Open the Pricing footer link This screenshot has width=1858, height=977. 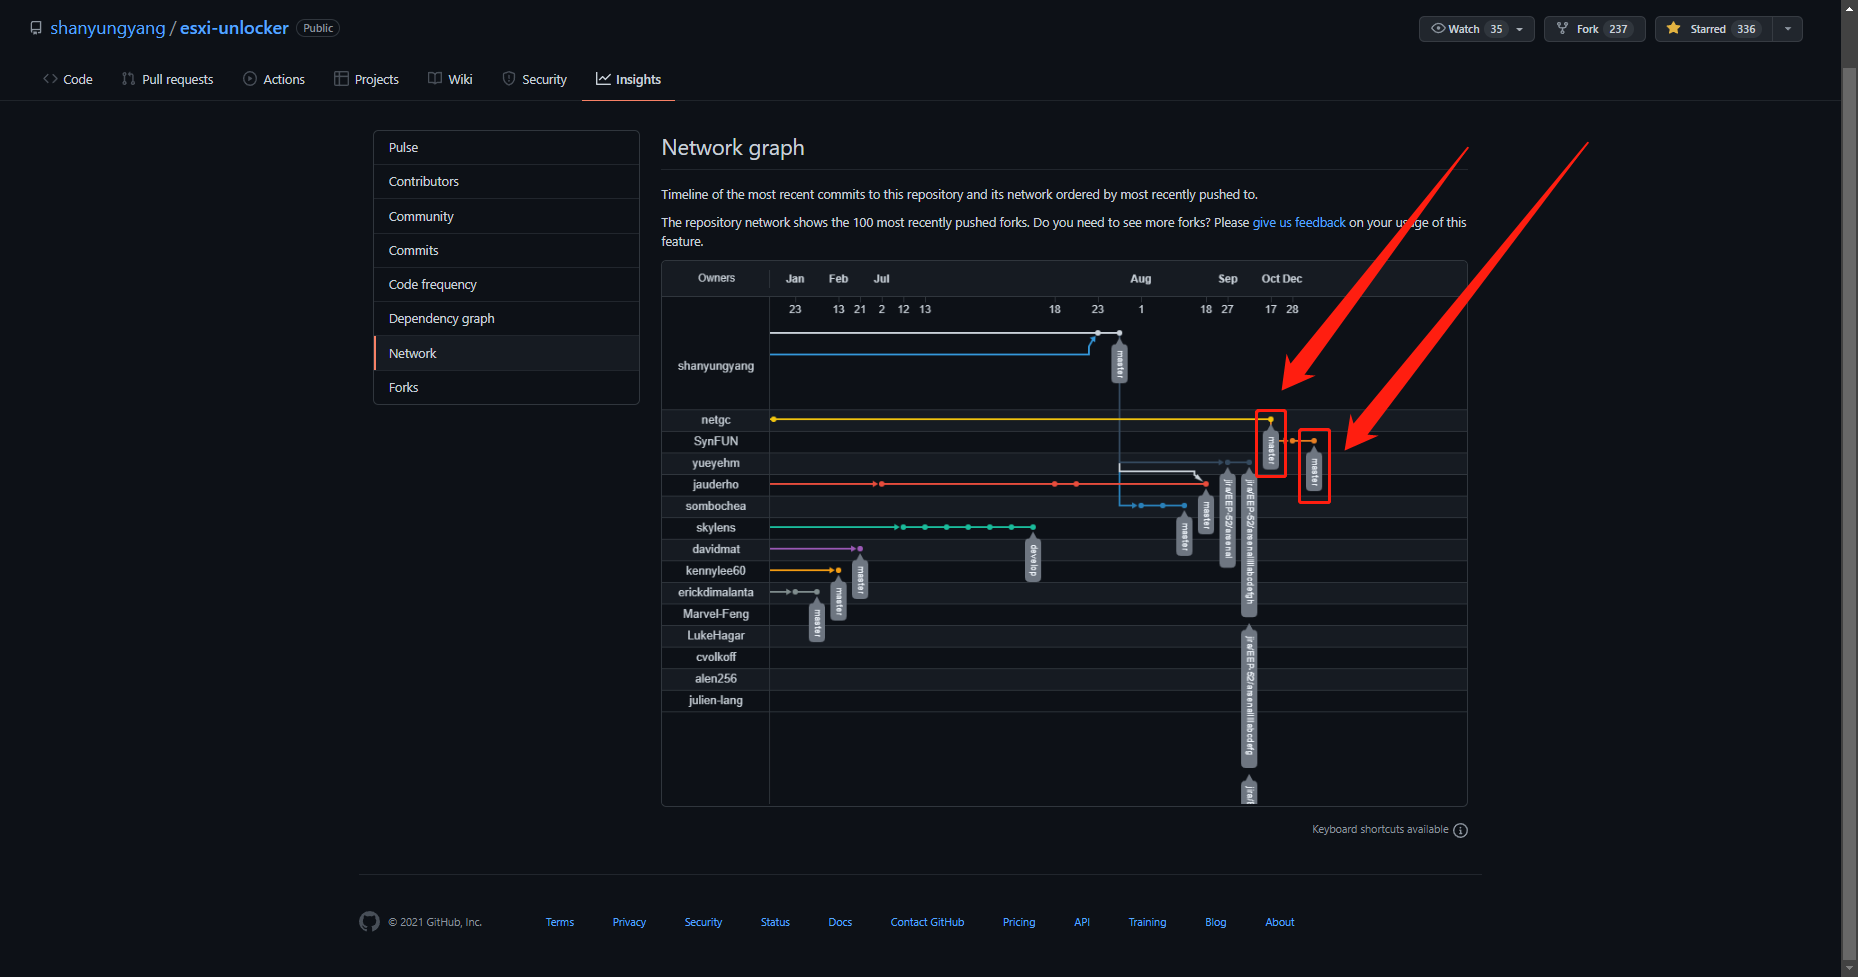click(1019, 922)
